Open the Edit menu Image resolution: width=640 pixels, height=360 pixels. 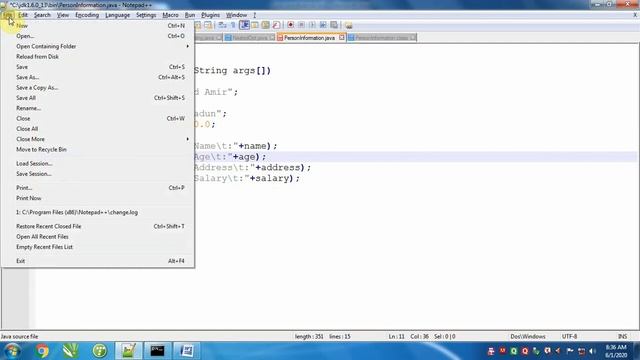click(x=22, y=15)
